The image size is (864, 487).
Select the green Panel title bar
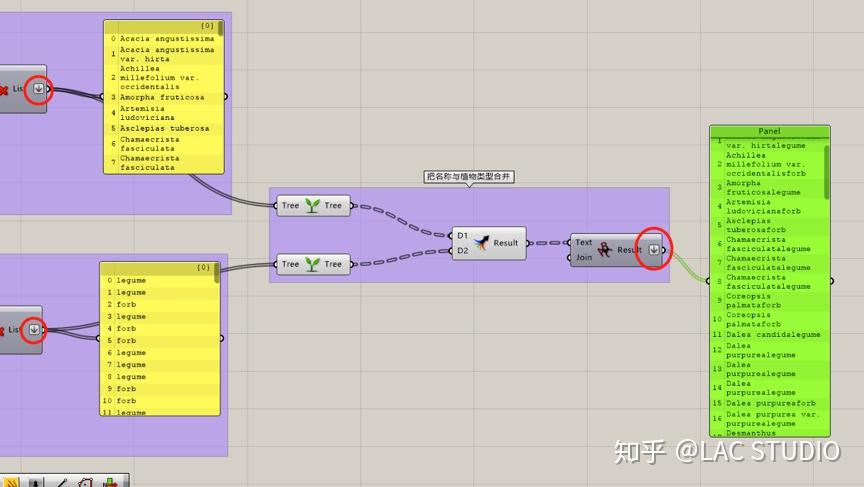coord(770,131)
